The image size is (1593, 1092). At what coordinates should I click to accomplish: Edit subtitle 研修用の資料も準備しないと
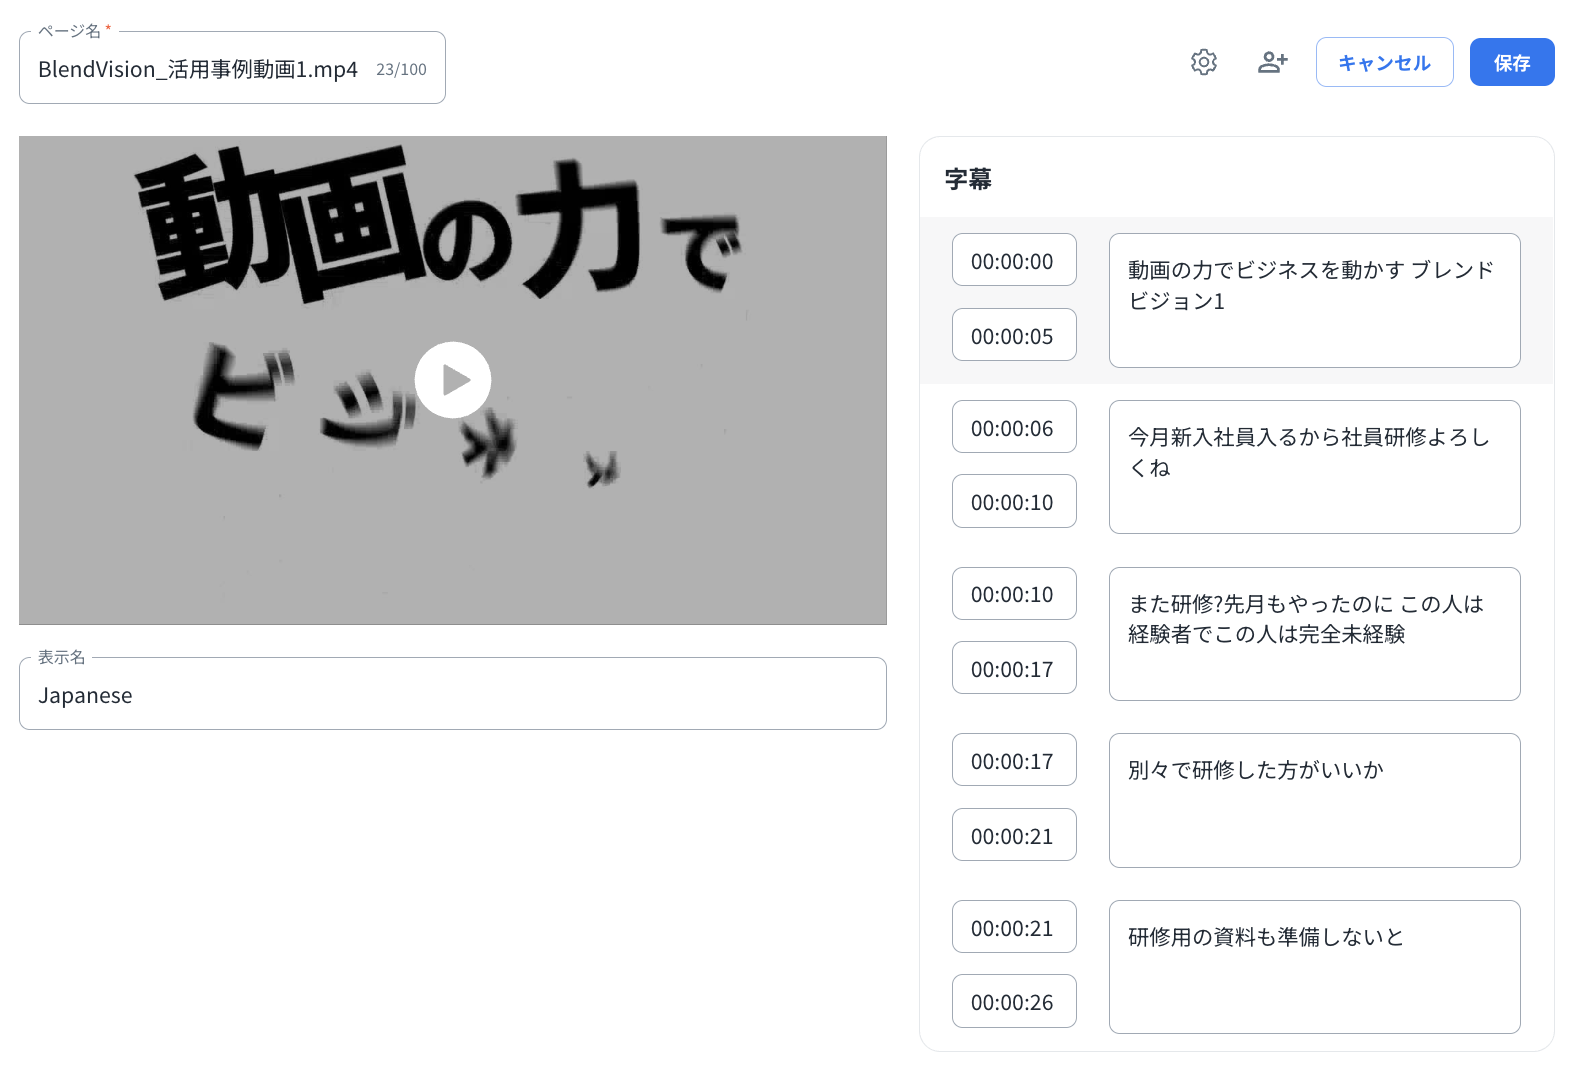coord(1313,966)
